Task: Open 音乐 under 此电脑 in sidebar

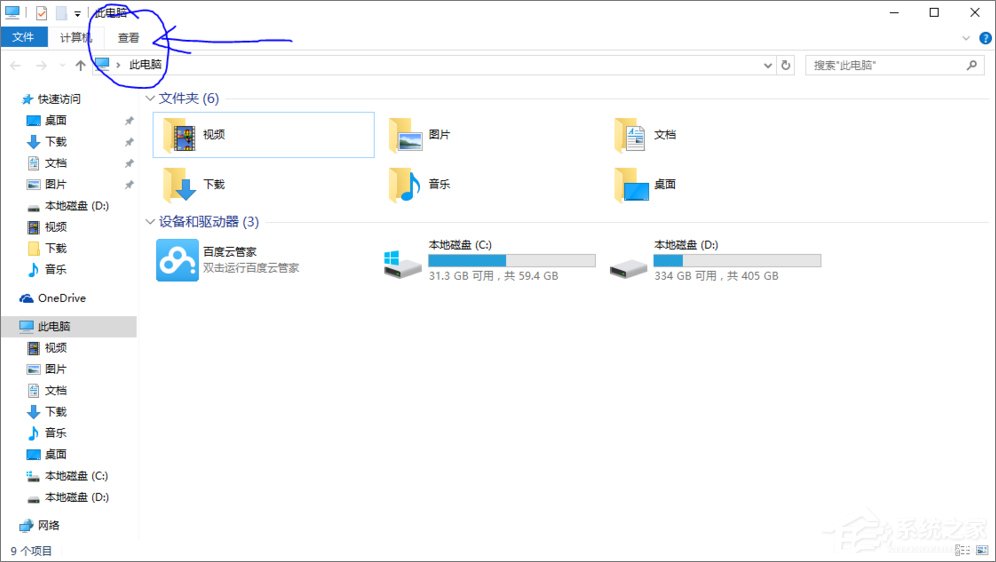Action: [55, 433]
